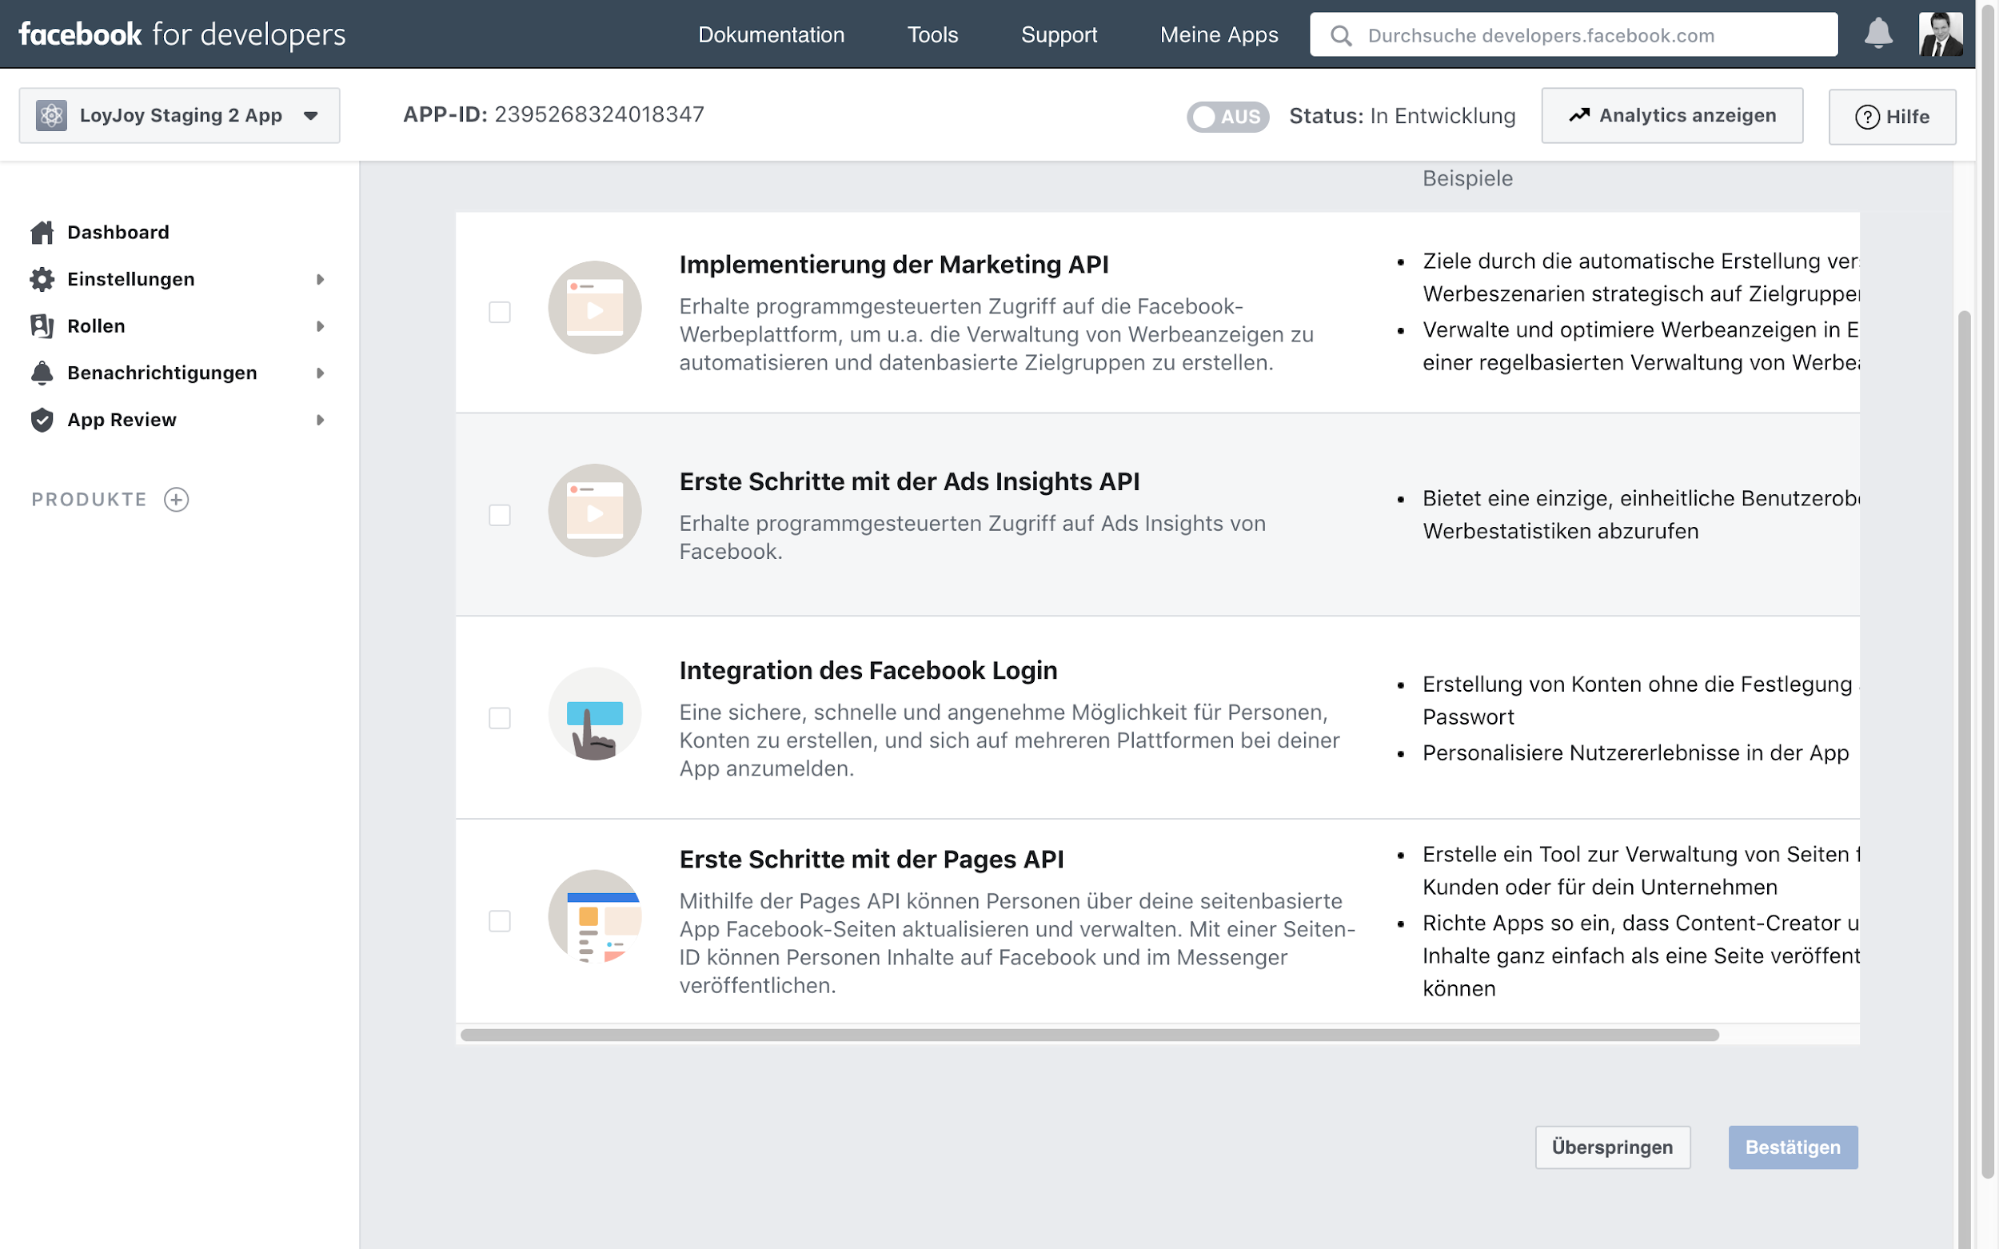Screen dimensions: 1999x1249
Task: Click the Einstellungen gear icon
Action: (x=42, y=279)
